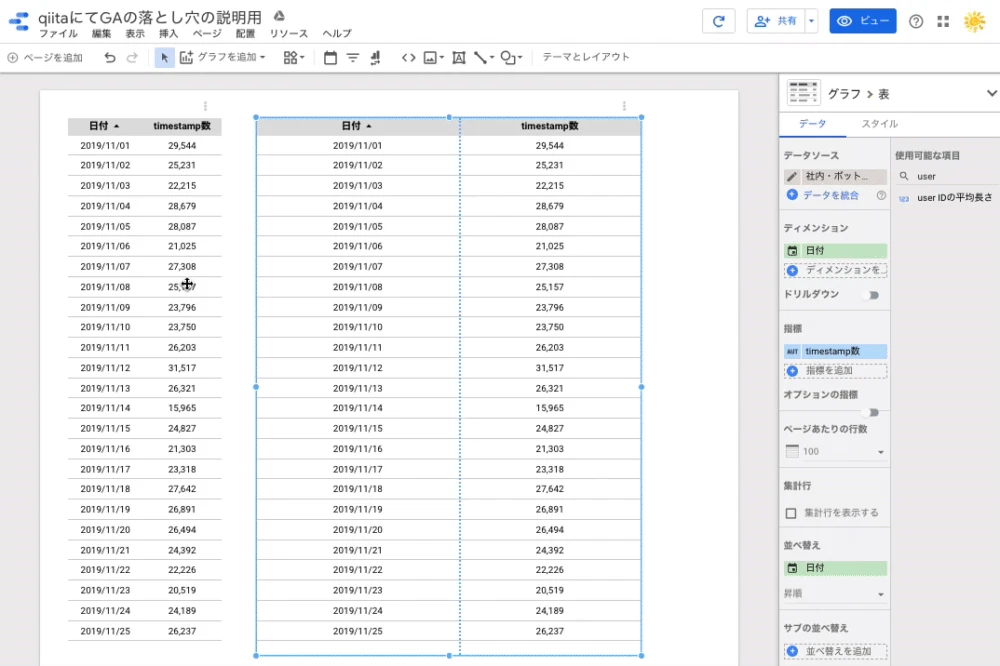The image size is (1000, 666).
Task: Open the ascending sort order dropdown
Action: 835,593
